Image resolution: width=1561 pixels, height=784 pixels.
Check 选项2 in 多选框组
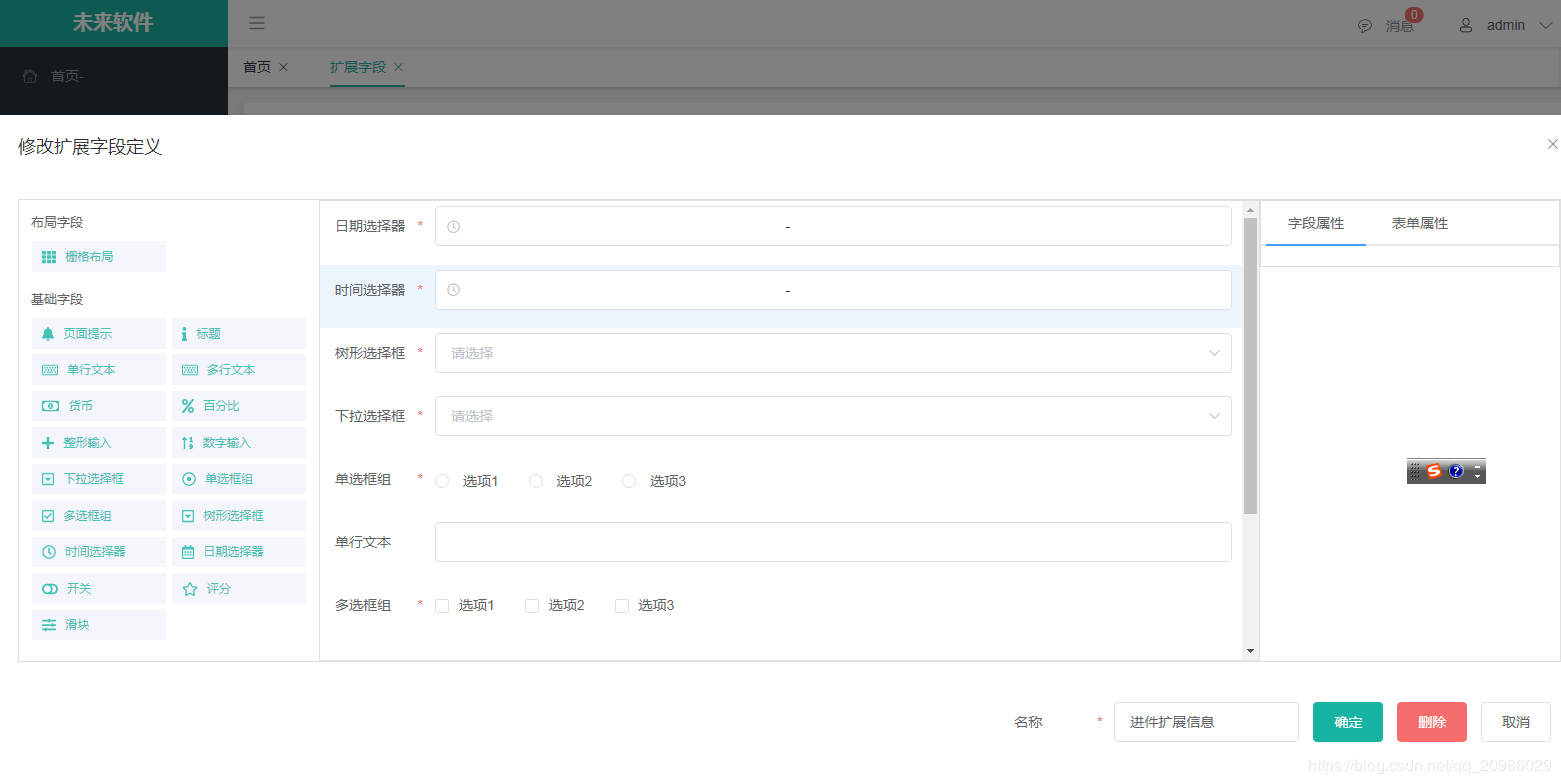pos(532,606)
